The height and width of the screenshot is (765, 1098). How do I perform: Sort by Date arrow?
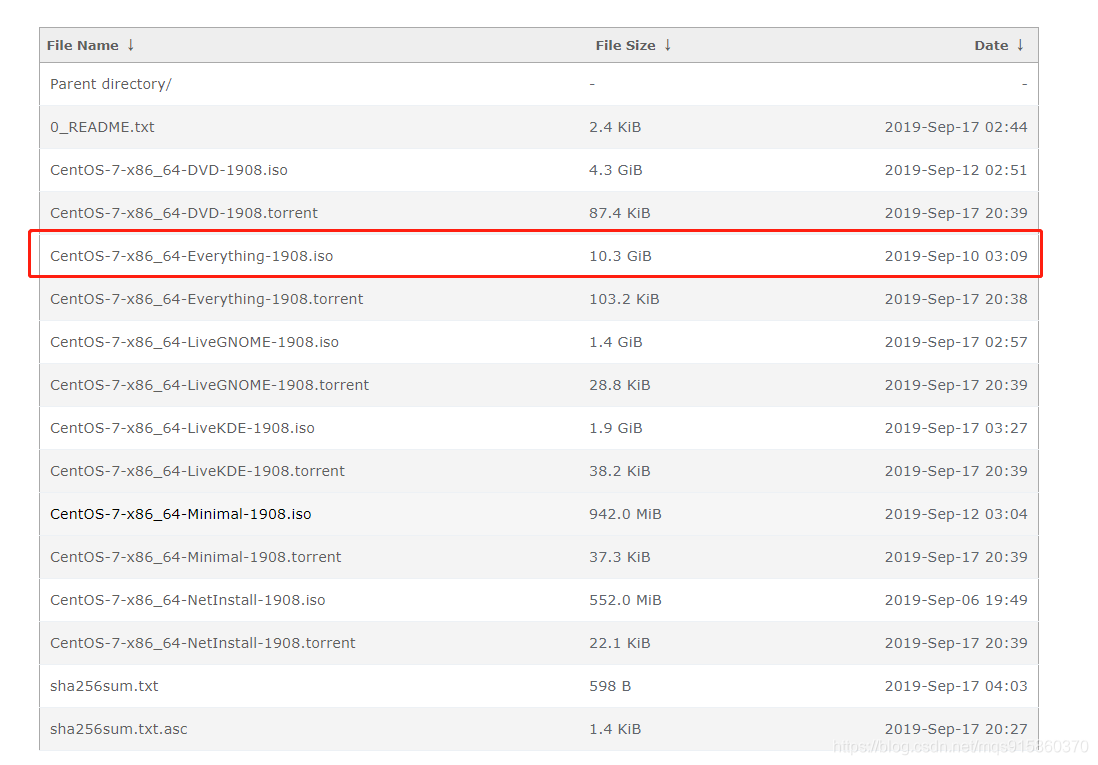(x=1020, y=45)
